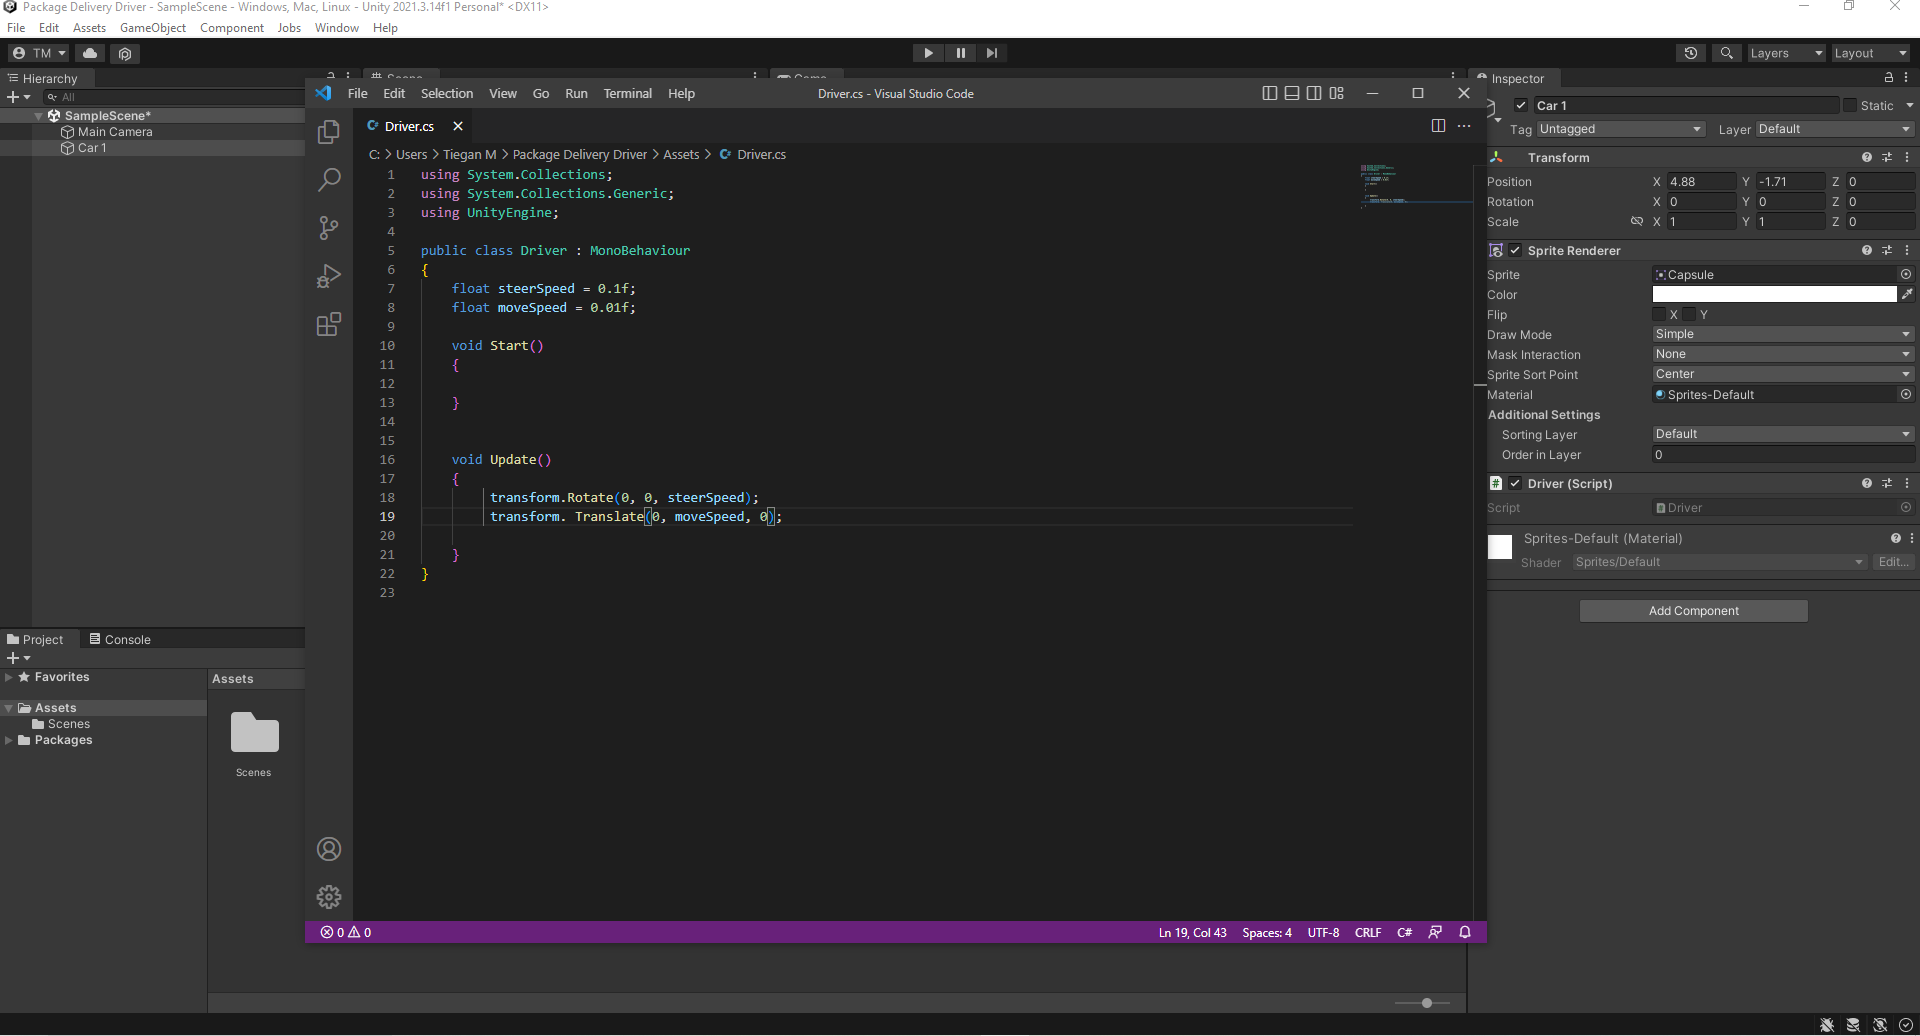Click the UTF-8 encoding indicator

(x=1323, y=932)
